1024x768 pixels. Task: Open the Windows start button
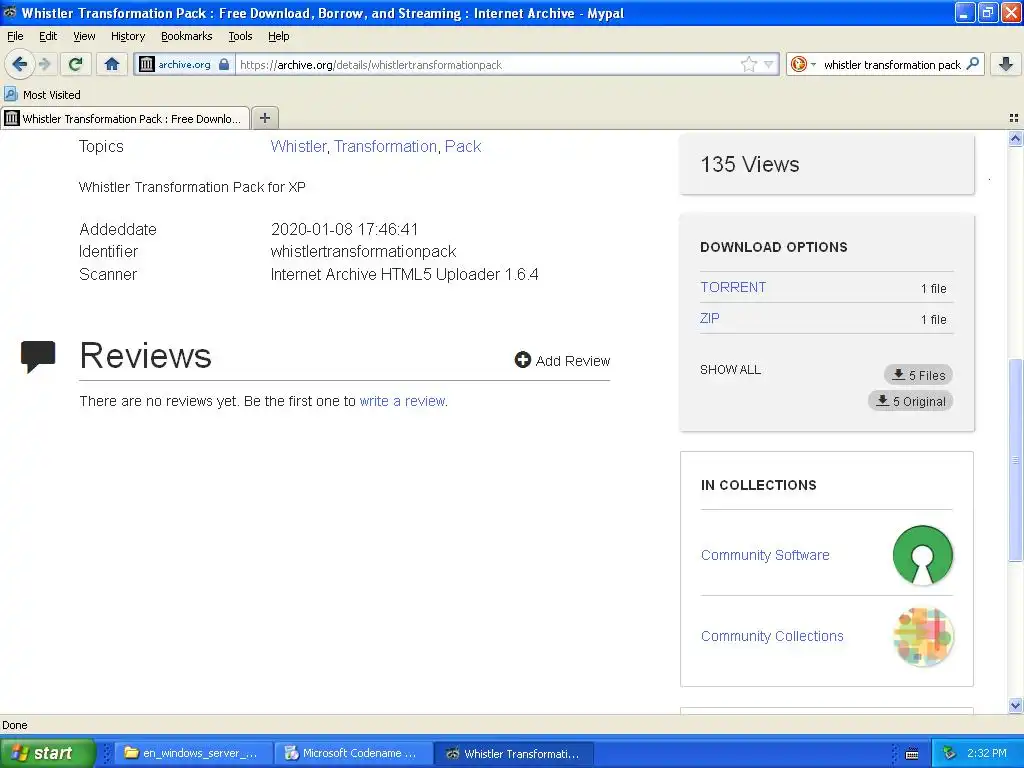point(47,753)
